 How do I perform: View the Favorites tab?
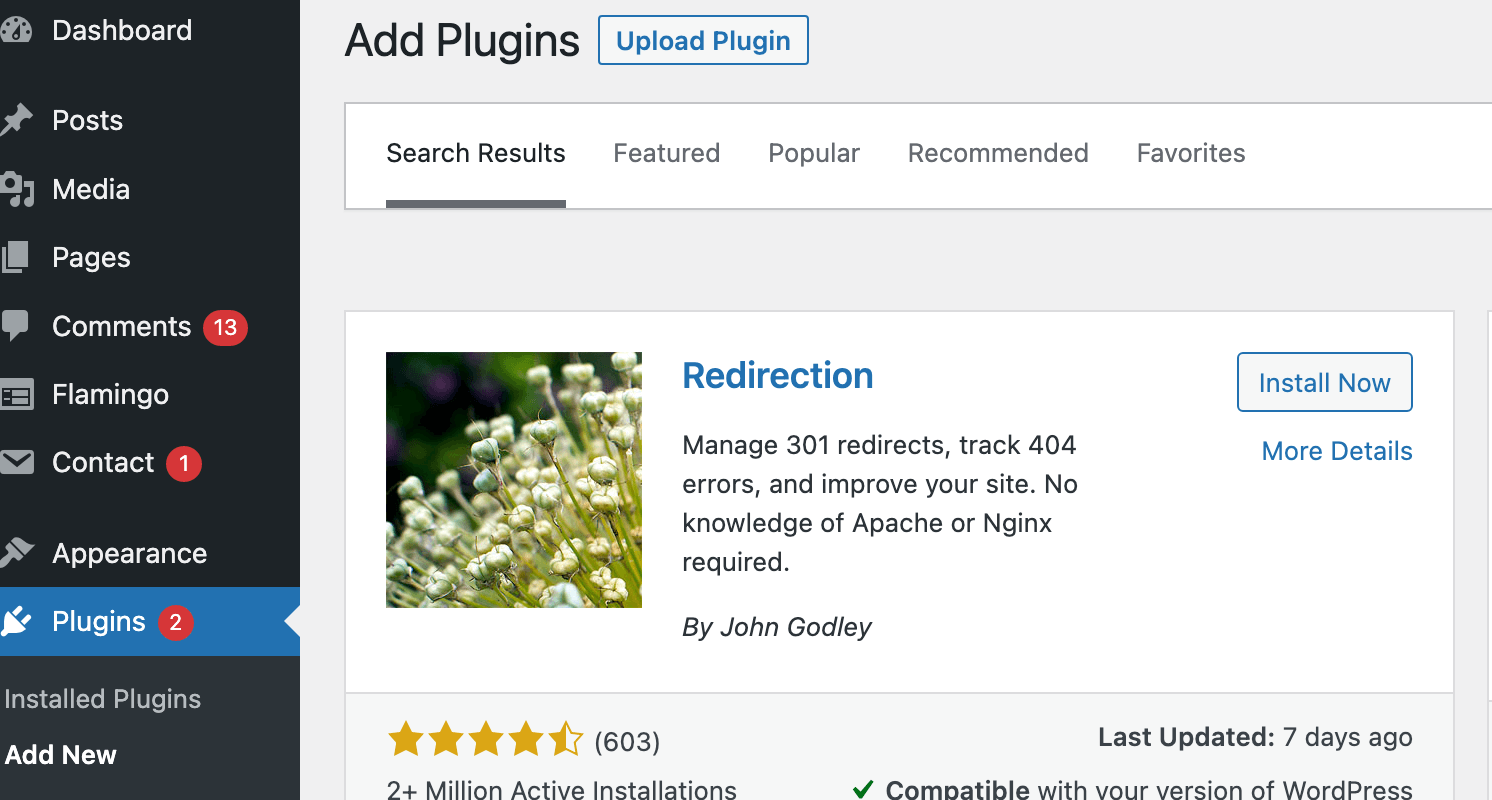tap(1191, 153)
